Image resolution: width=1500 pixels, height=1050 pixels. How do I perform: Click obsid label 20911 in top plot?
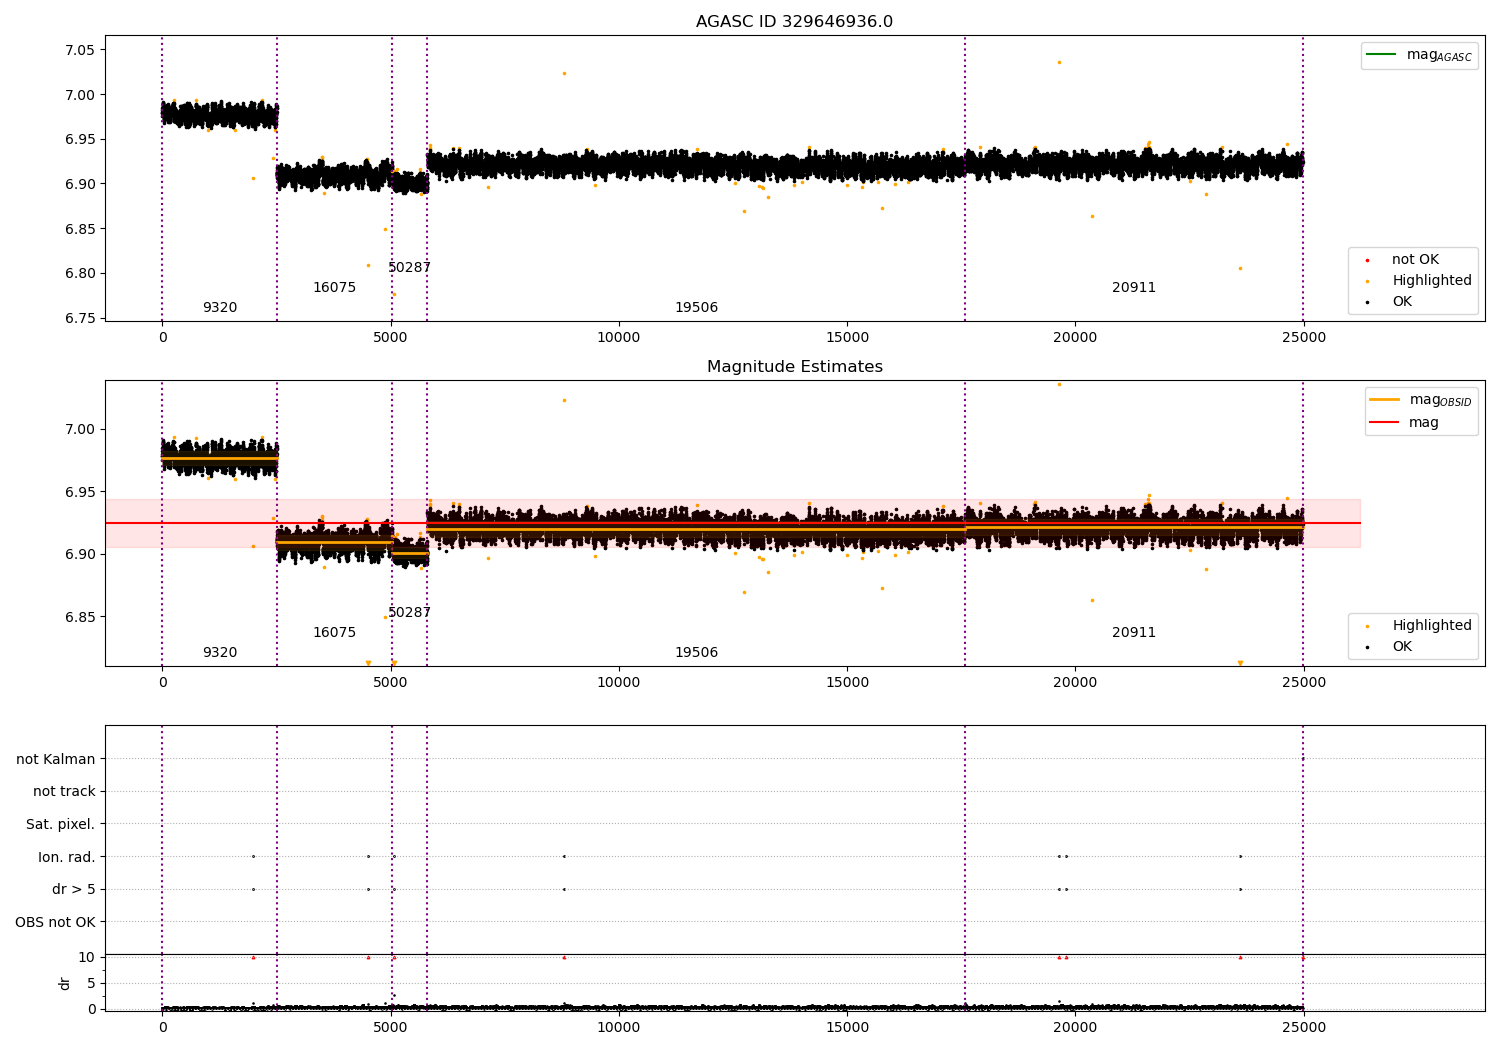(x=1134, y=287)
